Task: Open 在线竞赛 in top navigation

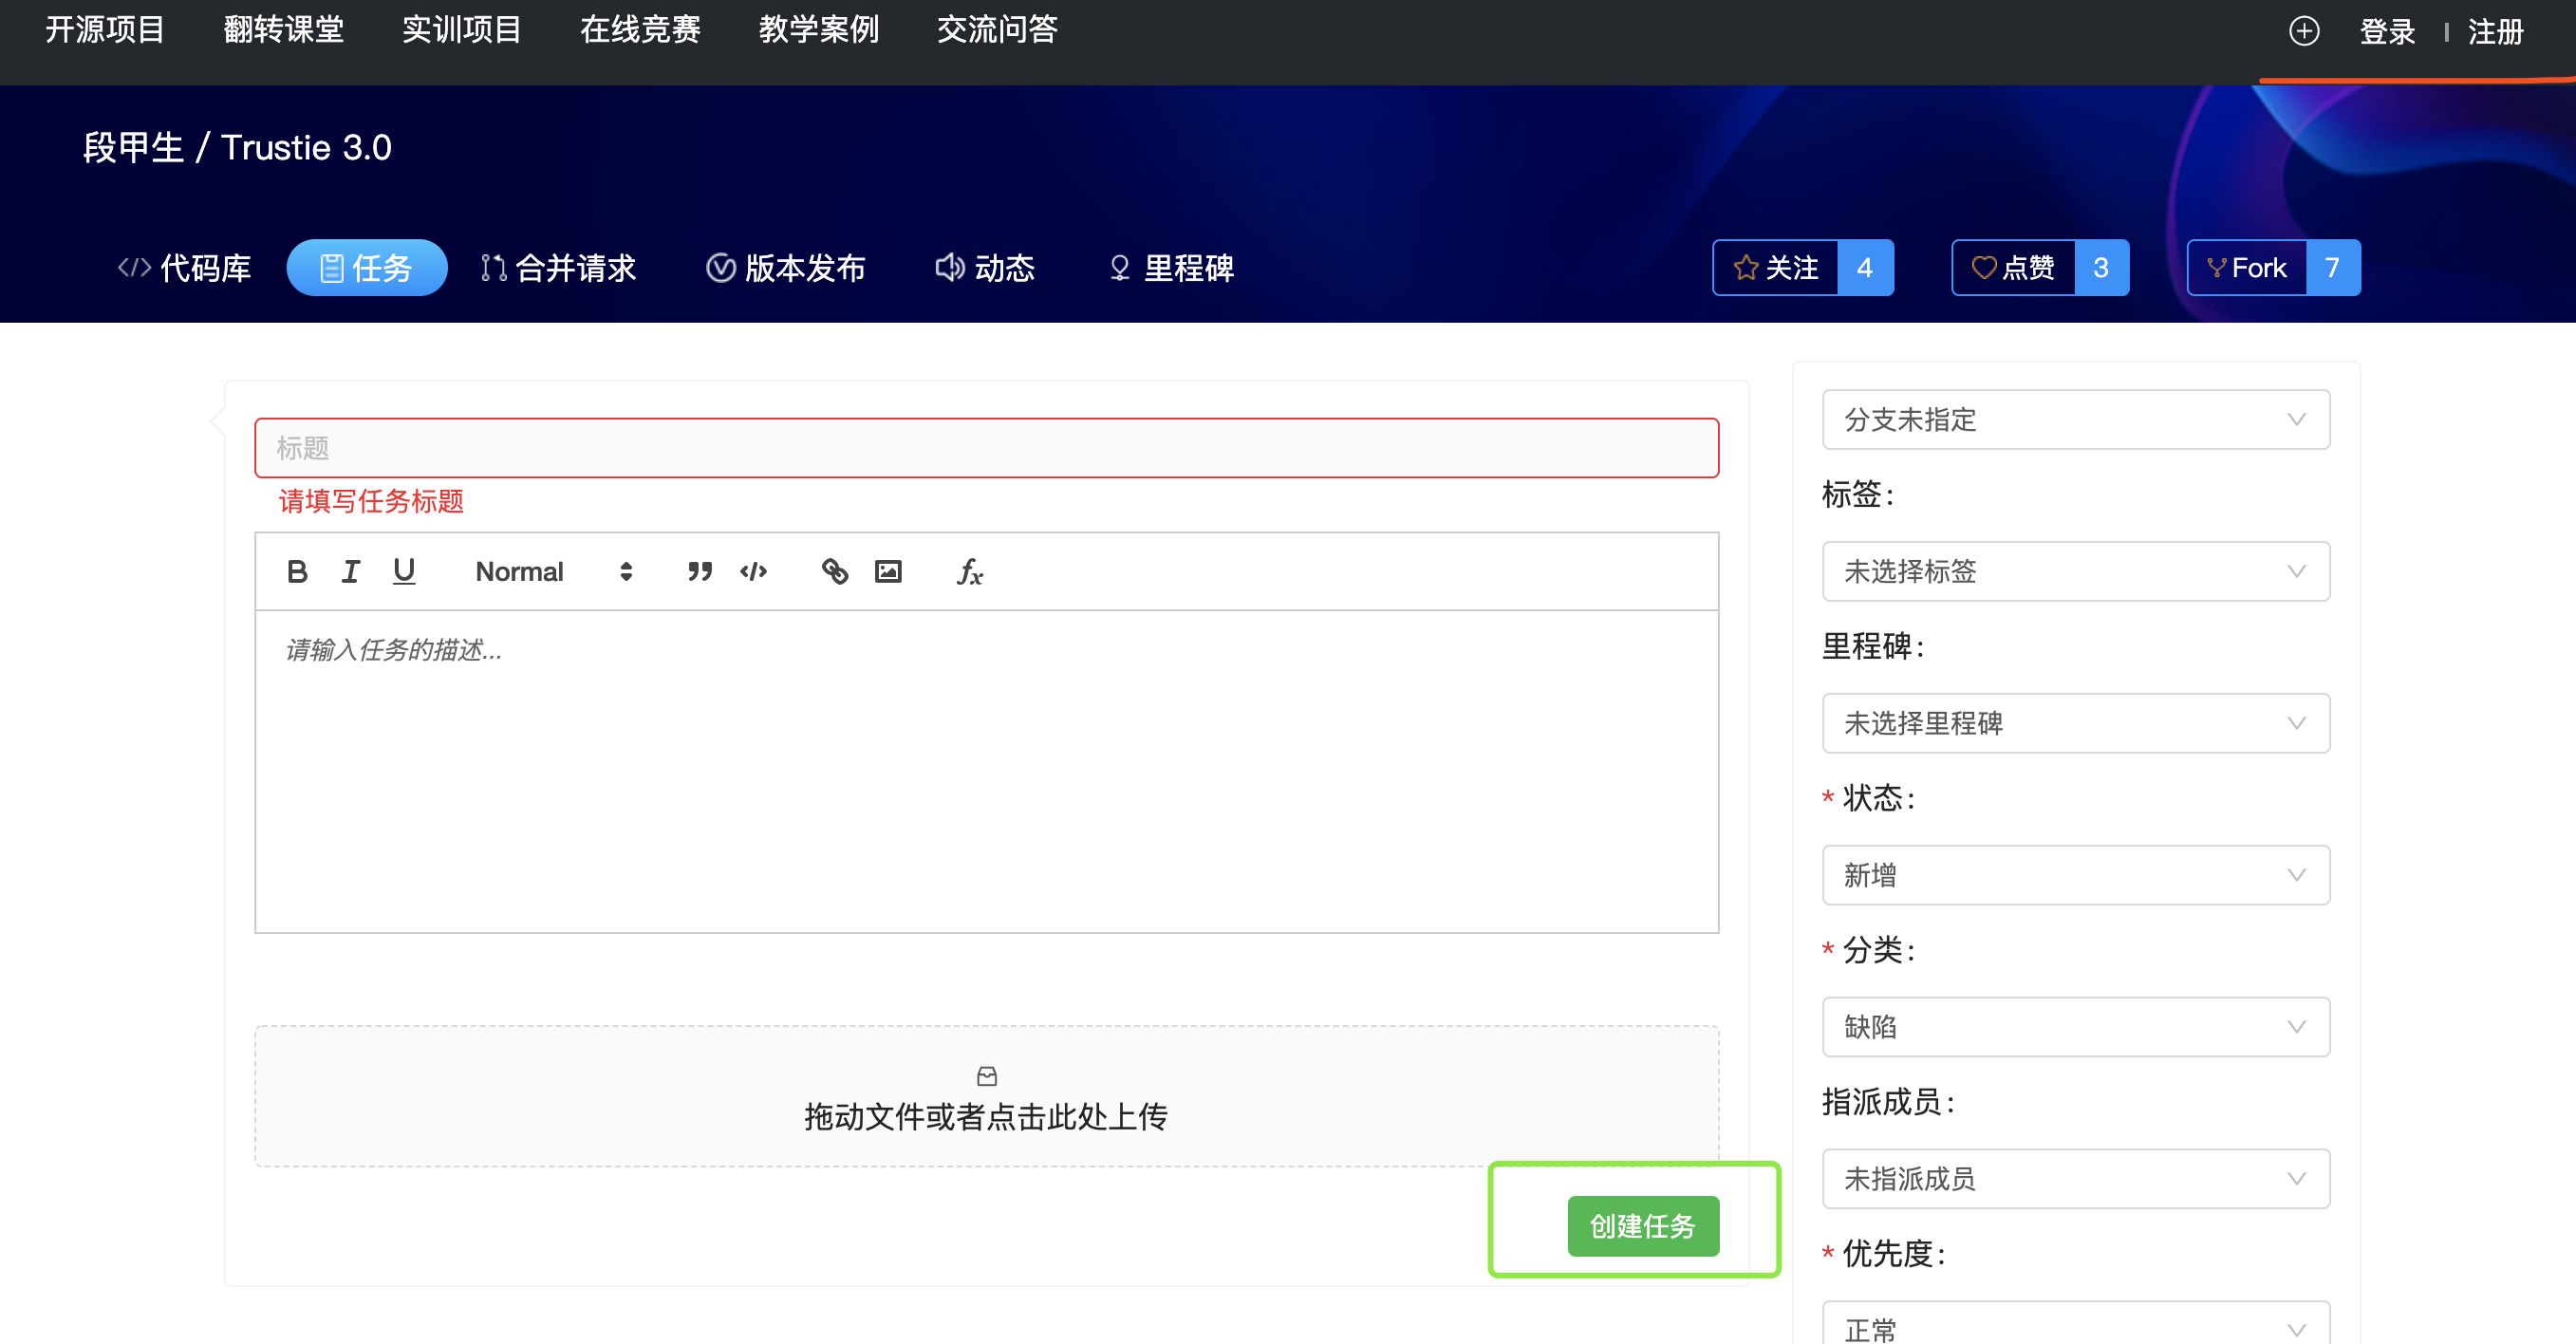Action: pyautogui.click(x=640, y=30)
